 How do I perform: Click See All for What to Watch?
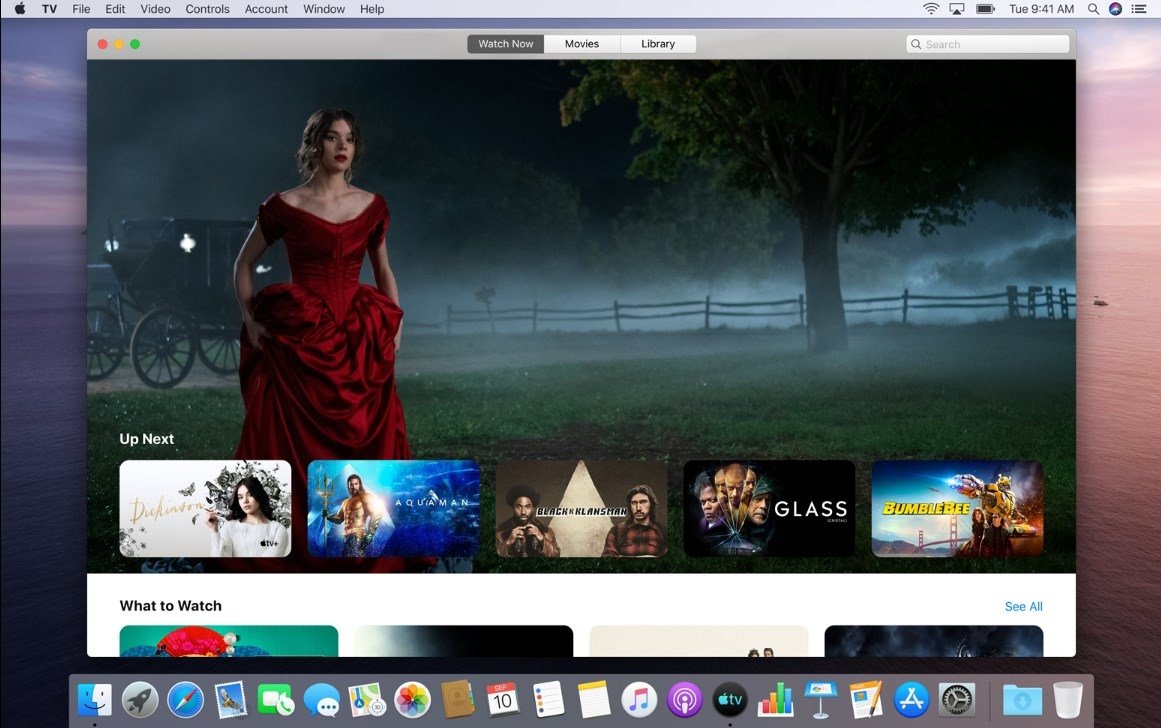tap(1023, 607)
